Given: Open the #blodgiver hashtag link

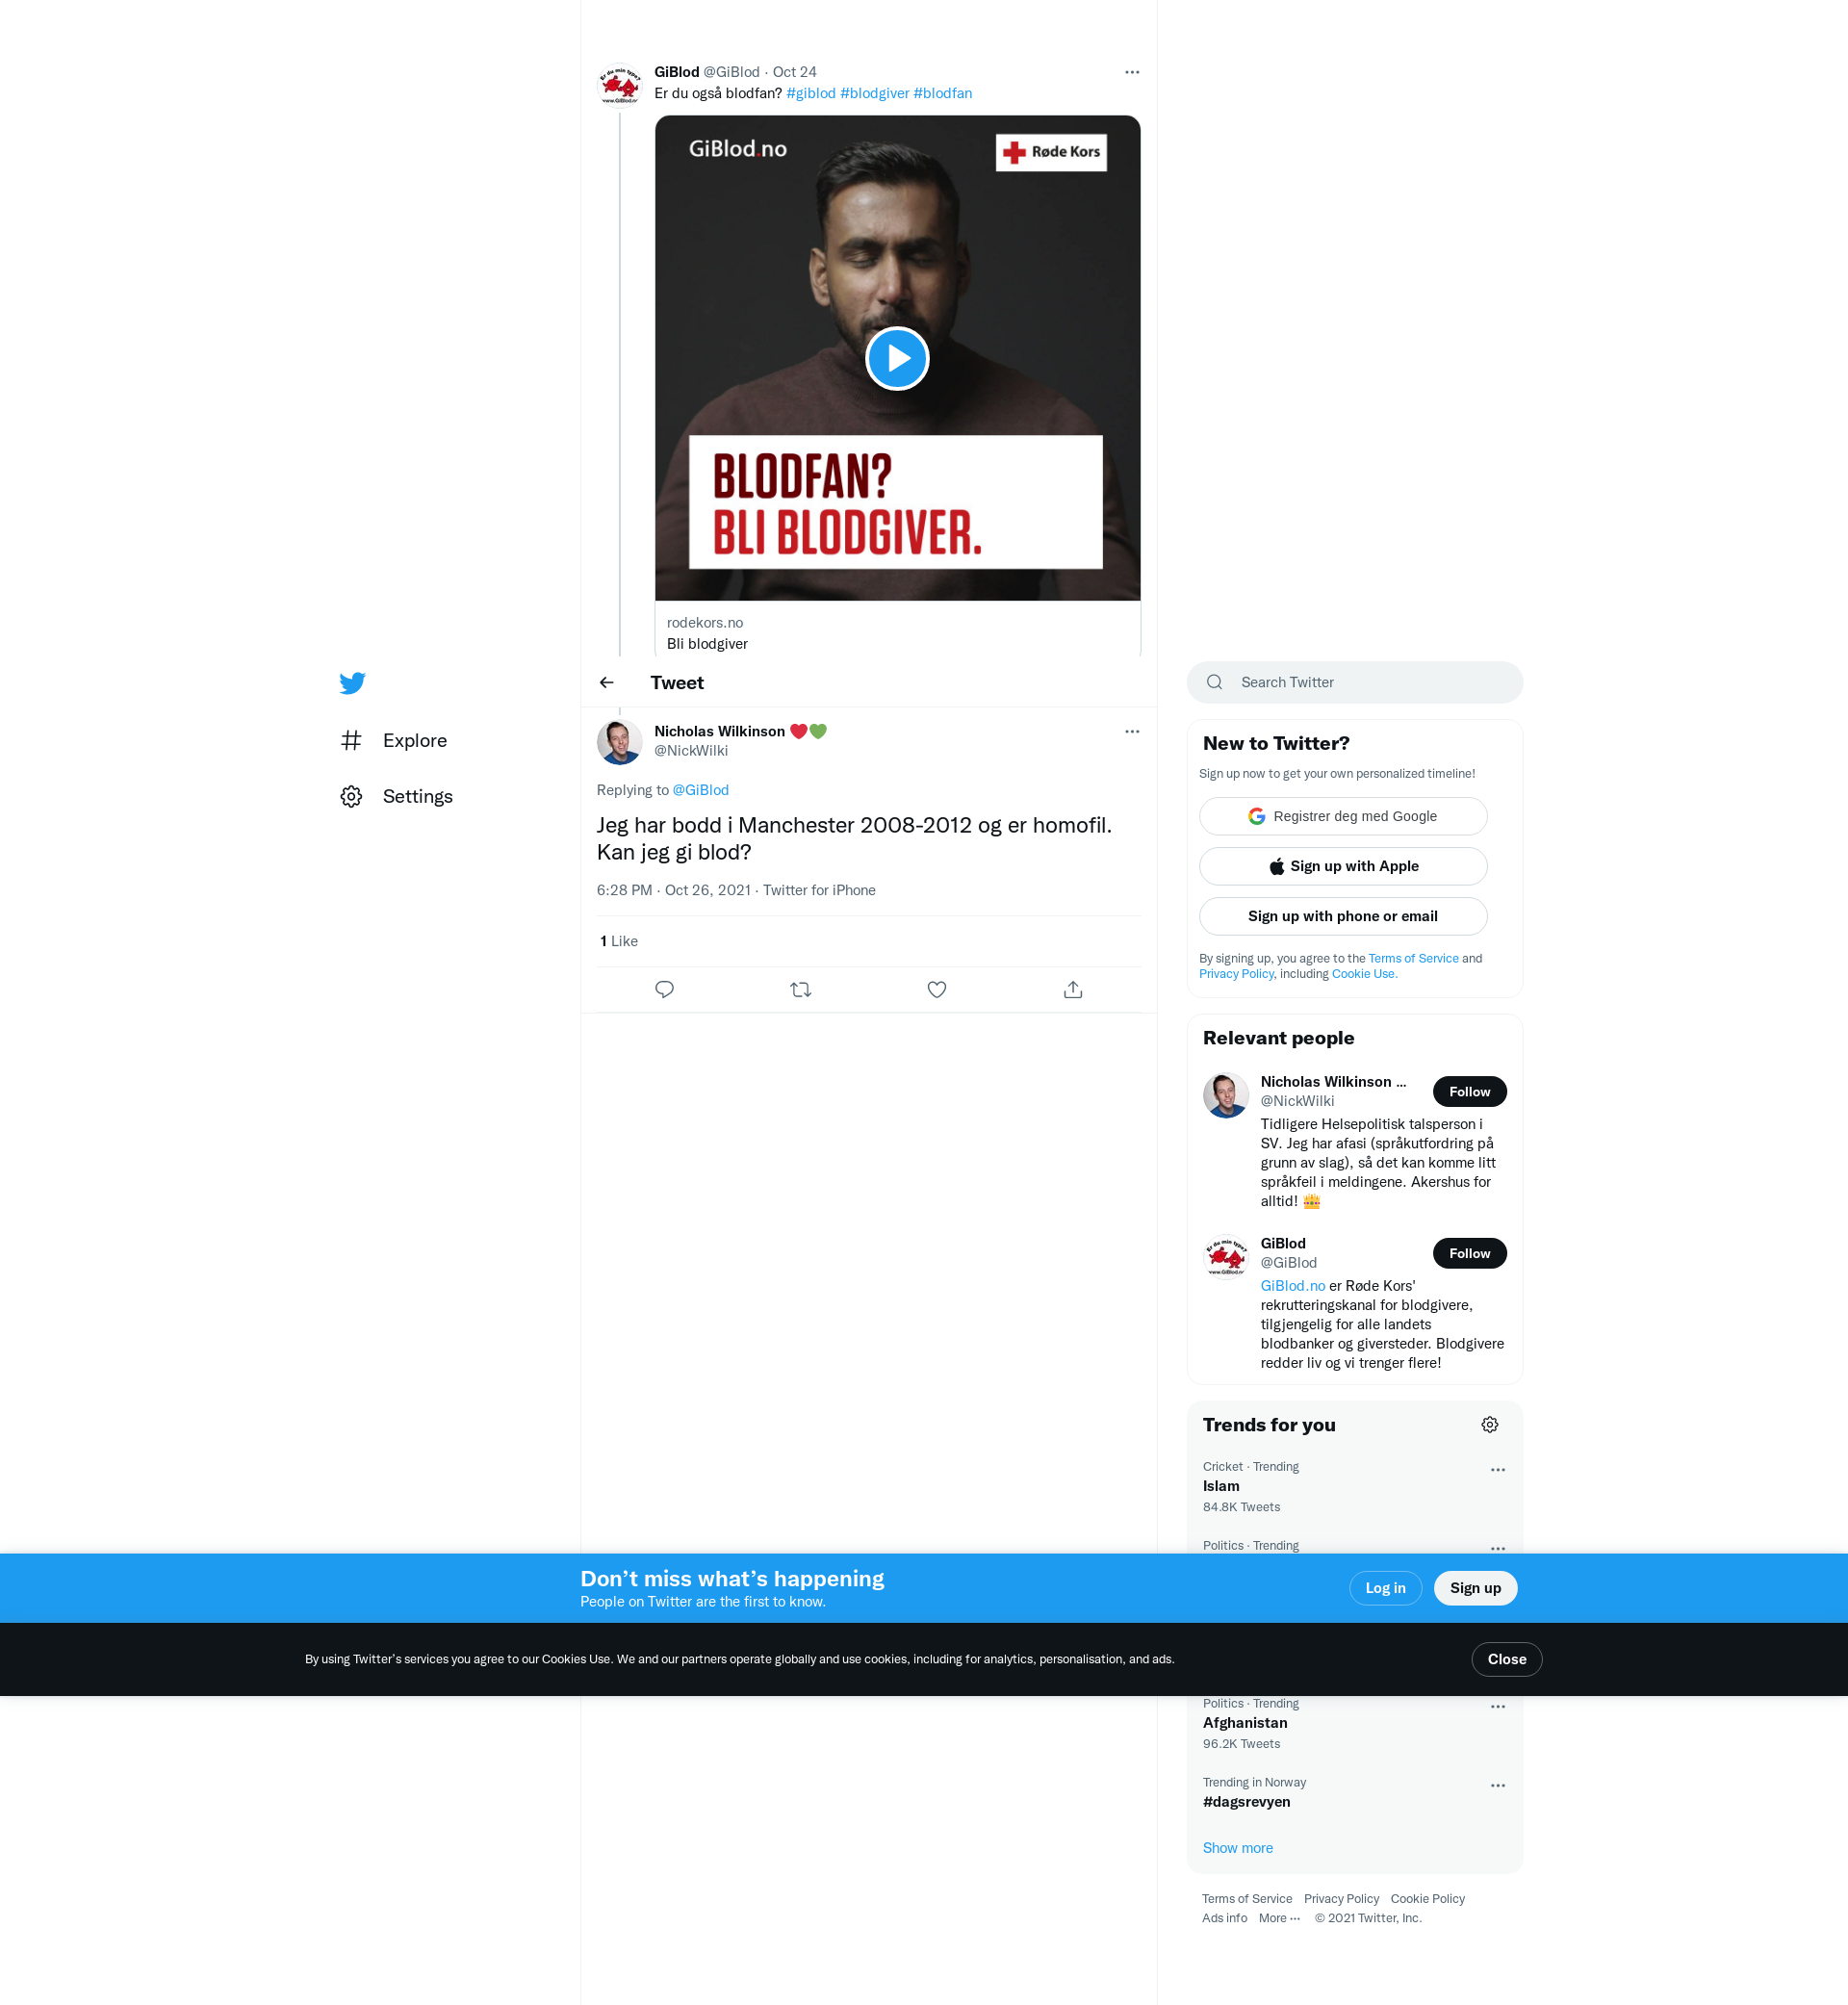Looking at the screenshot, I should 874,93.
